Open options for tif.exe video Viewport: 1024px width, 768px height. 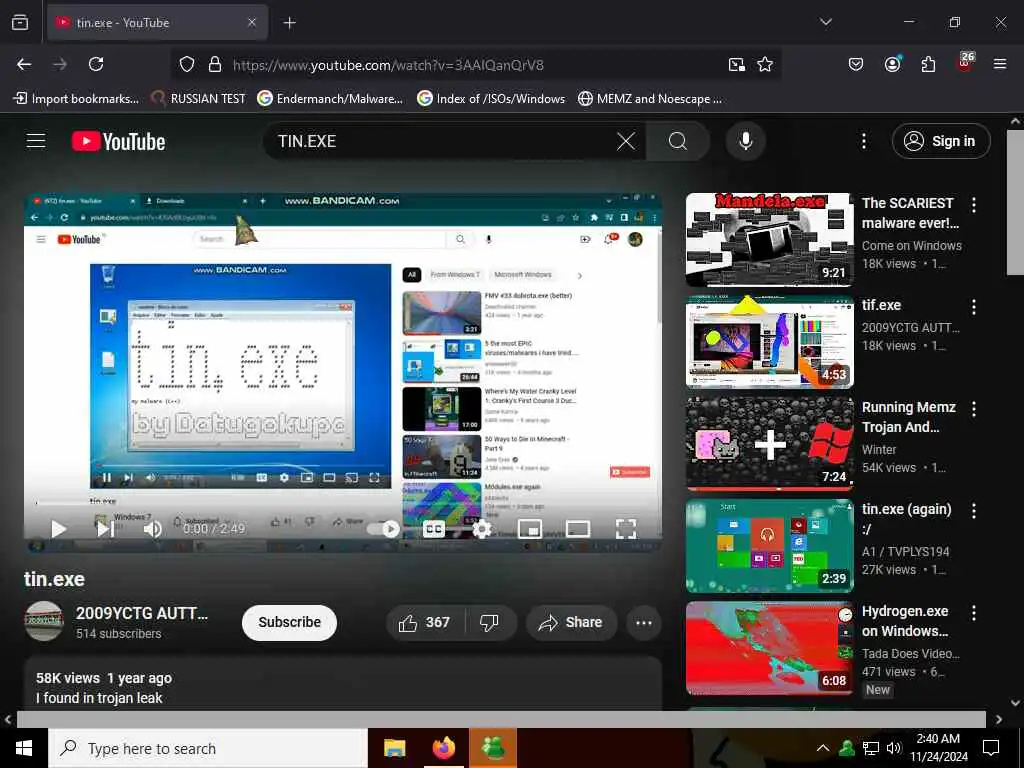[x=974, y=307]
